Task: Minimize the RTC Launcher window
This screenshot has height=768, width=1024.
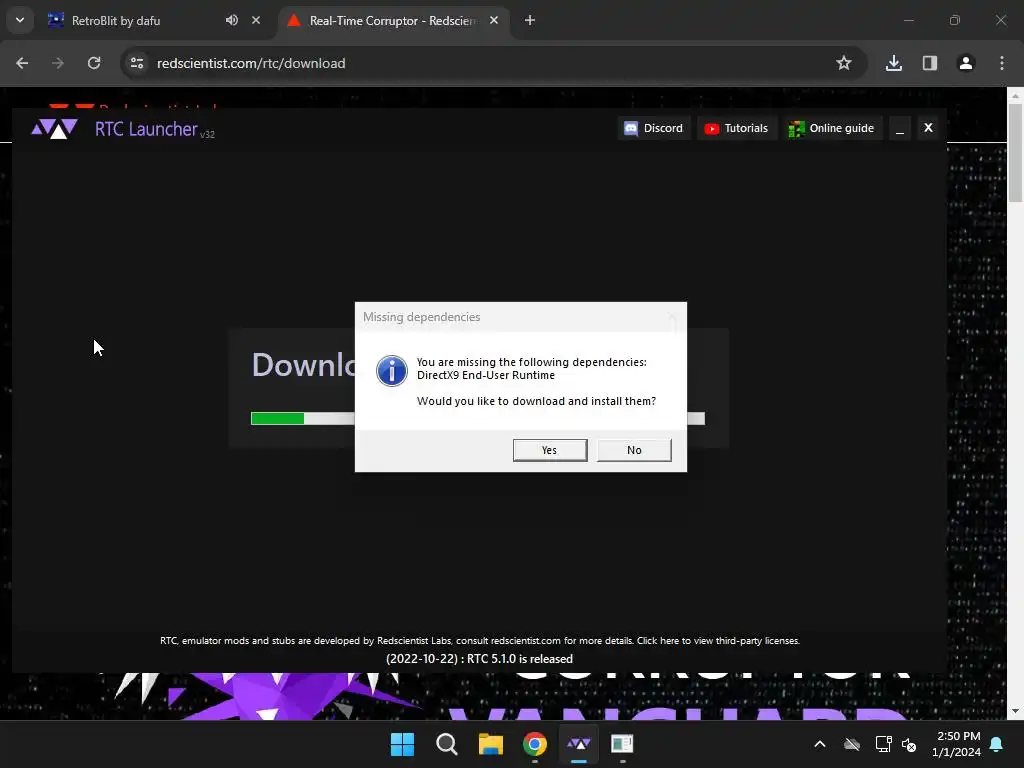Action: point(900,128)
